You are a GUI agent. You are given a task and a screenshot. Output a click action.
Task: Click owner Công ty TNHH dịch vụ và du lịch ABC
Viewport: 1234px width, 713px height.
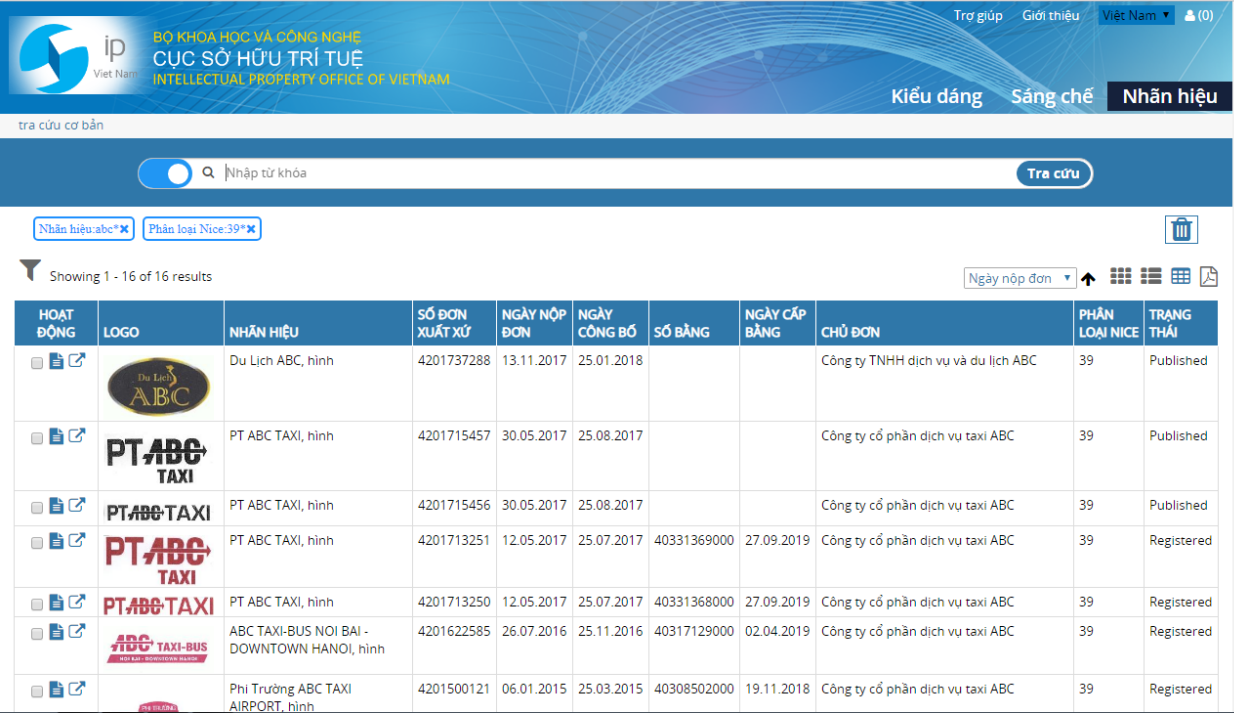[929, 360]
